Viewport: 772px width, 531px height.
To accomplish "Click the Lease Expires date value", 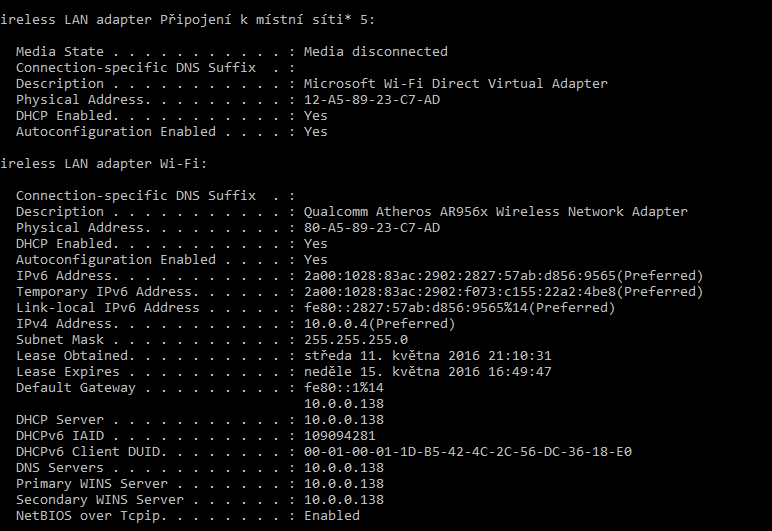I will (427, 372).
